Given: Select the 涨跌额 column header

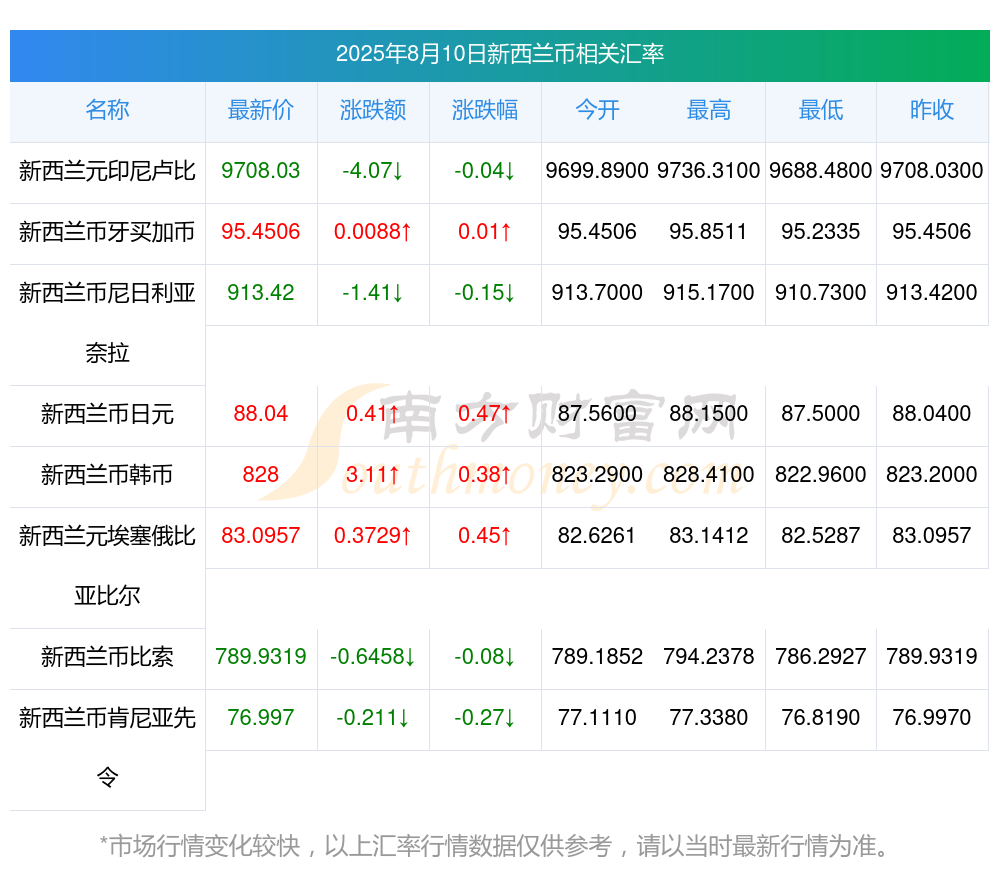Looking at the screenshot, I should coord(373,110).
